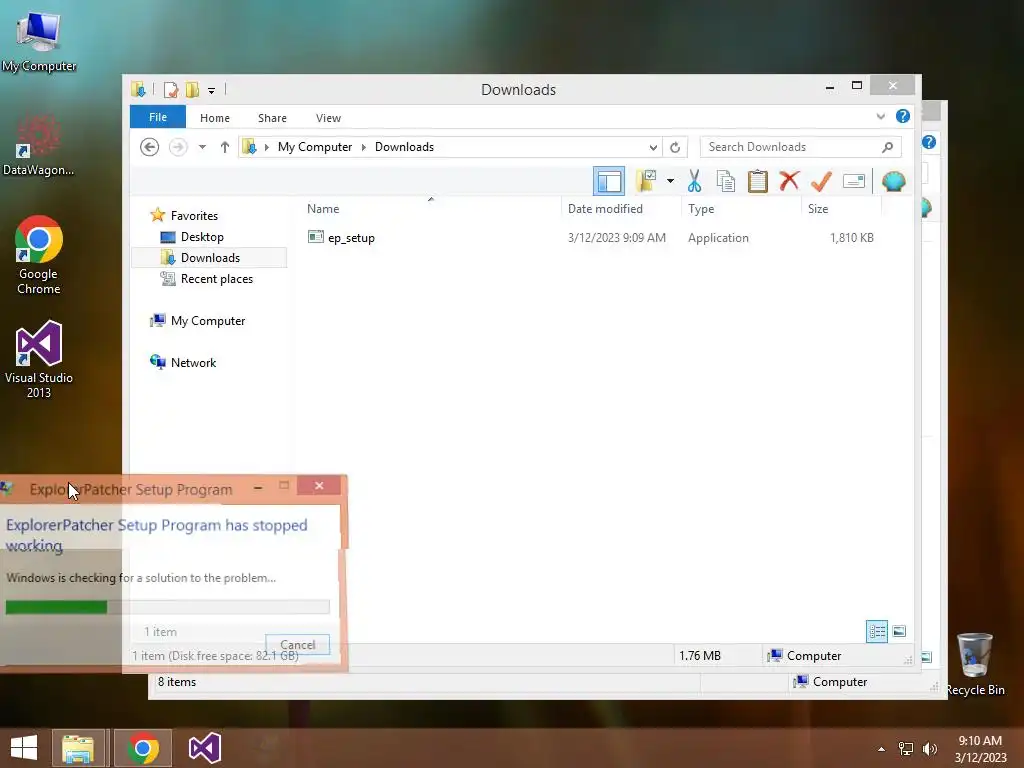
Task: Select Downloads in navigation pane
Action: (209, 258)
